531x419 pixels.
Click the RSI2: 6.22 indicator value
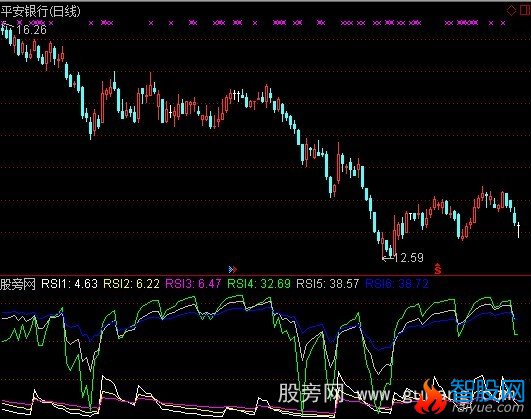[131, 284]
